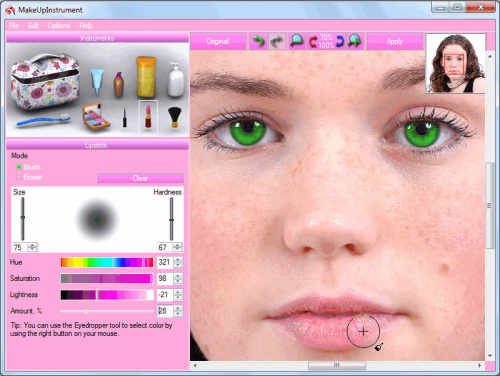Click the vertical Hardness slider
500x376 pixels.
point(171,219)
